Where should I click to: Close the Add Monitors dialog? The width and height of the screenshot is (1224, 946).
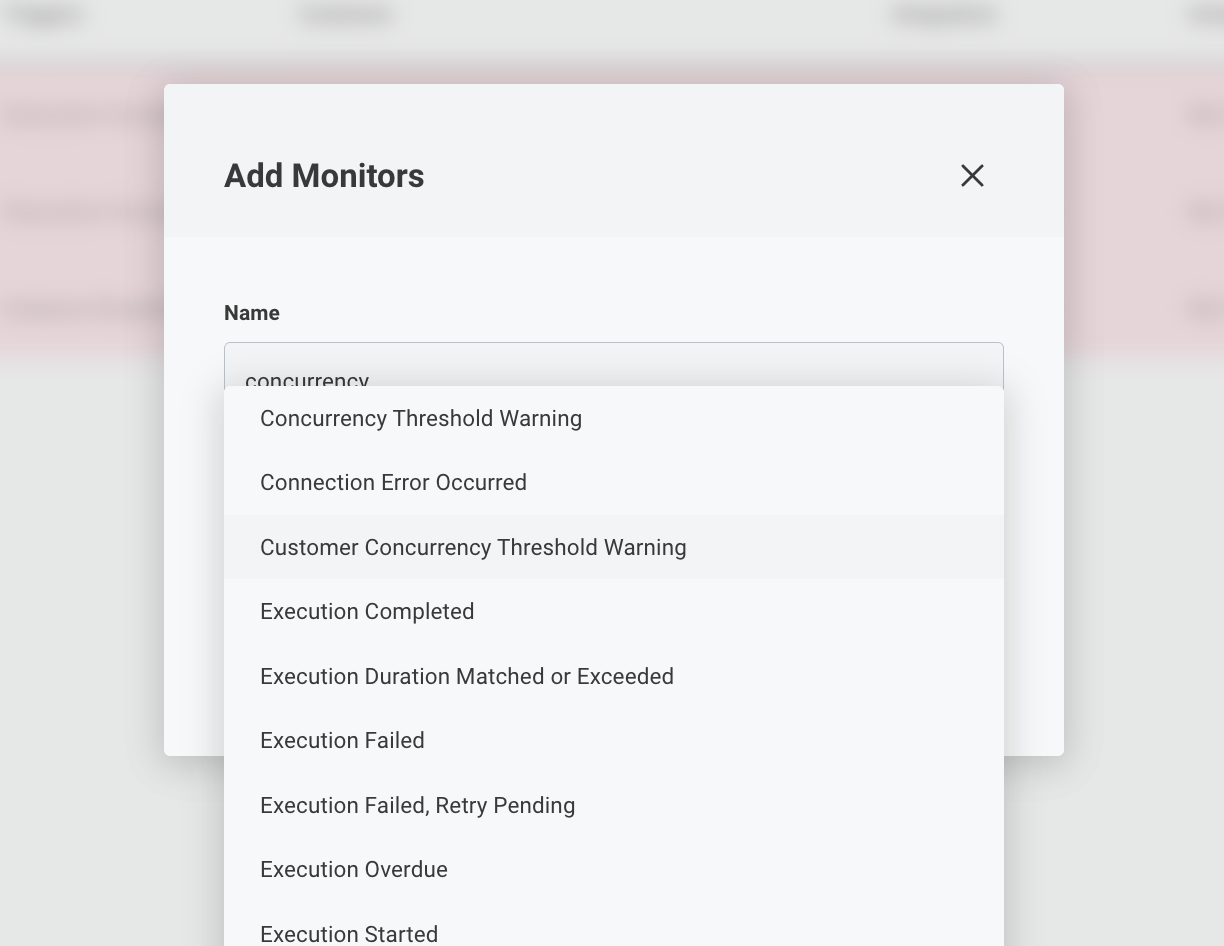pos(972,175)
